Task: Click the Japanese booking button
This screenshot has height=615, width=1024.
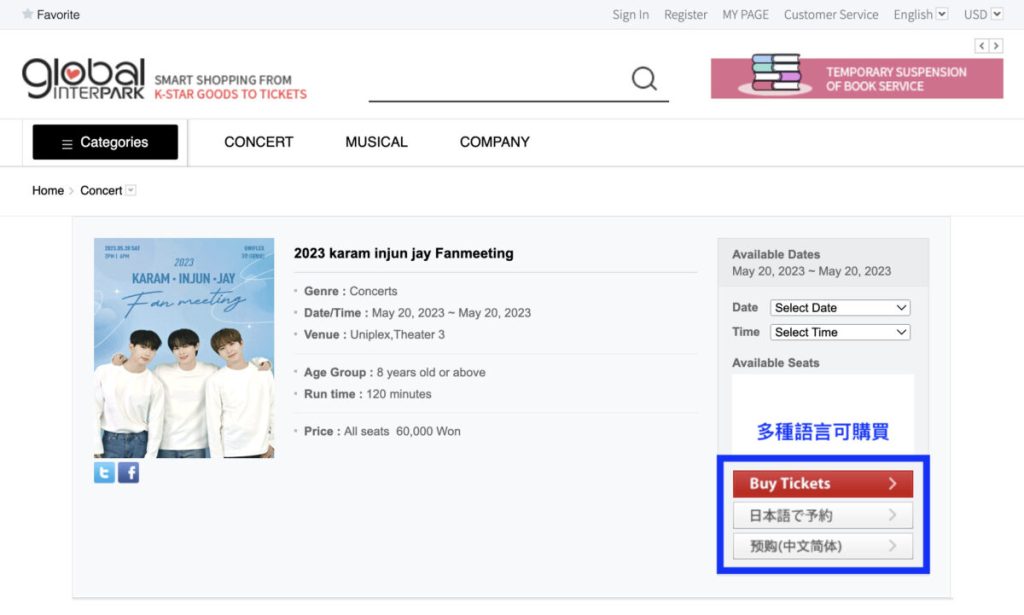Action: pos(823,516)
